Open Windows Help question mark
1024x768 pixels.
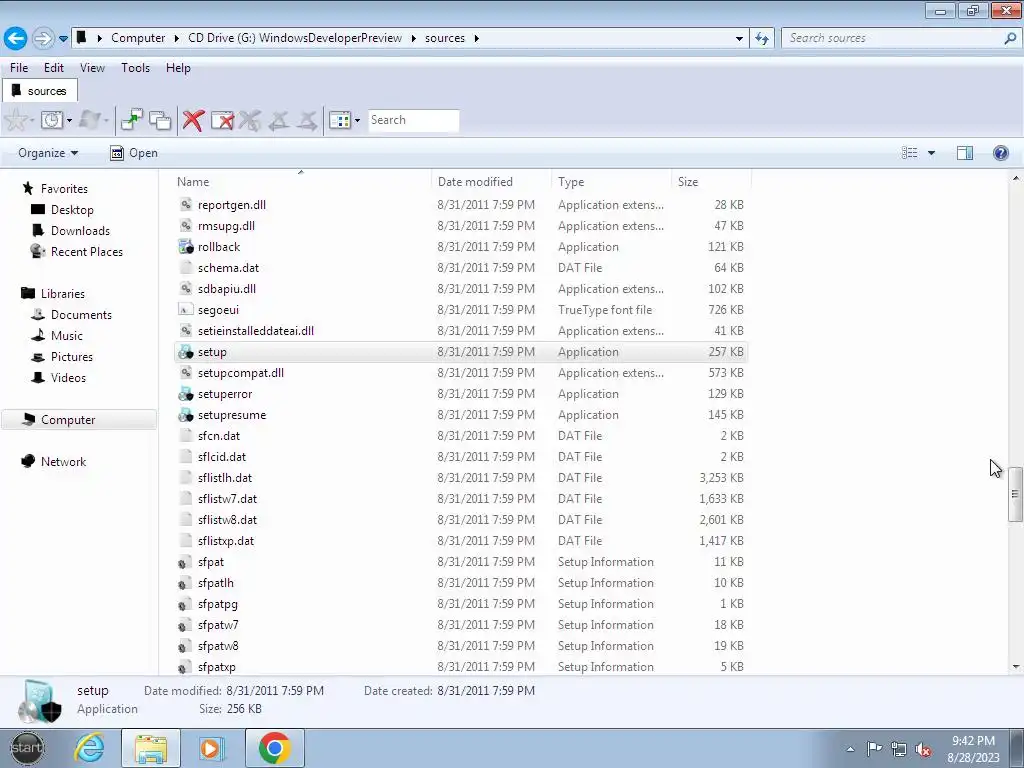(1000, 153)
